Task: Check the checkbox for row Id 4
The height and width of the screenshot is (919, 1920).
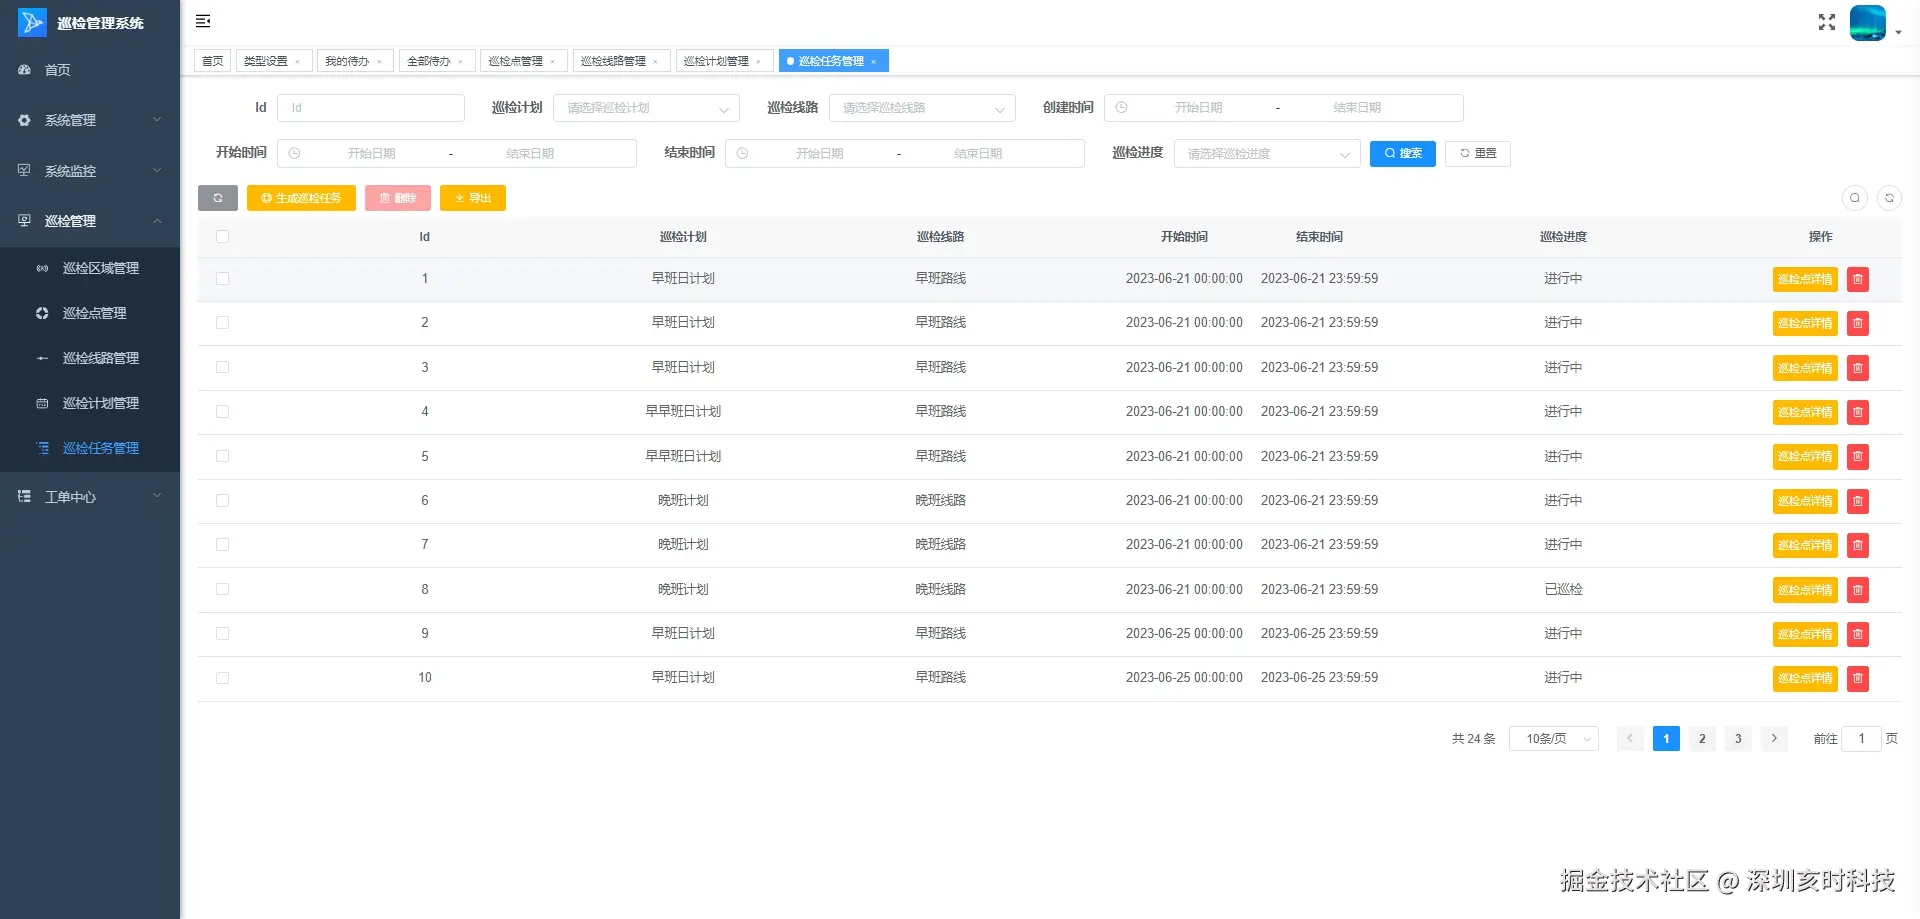Action: [x=222, y=412]
